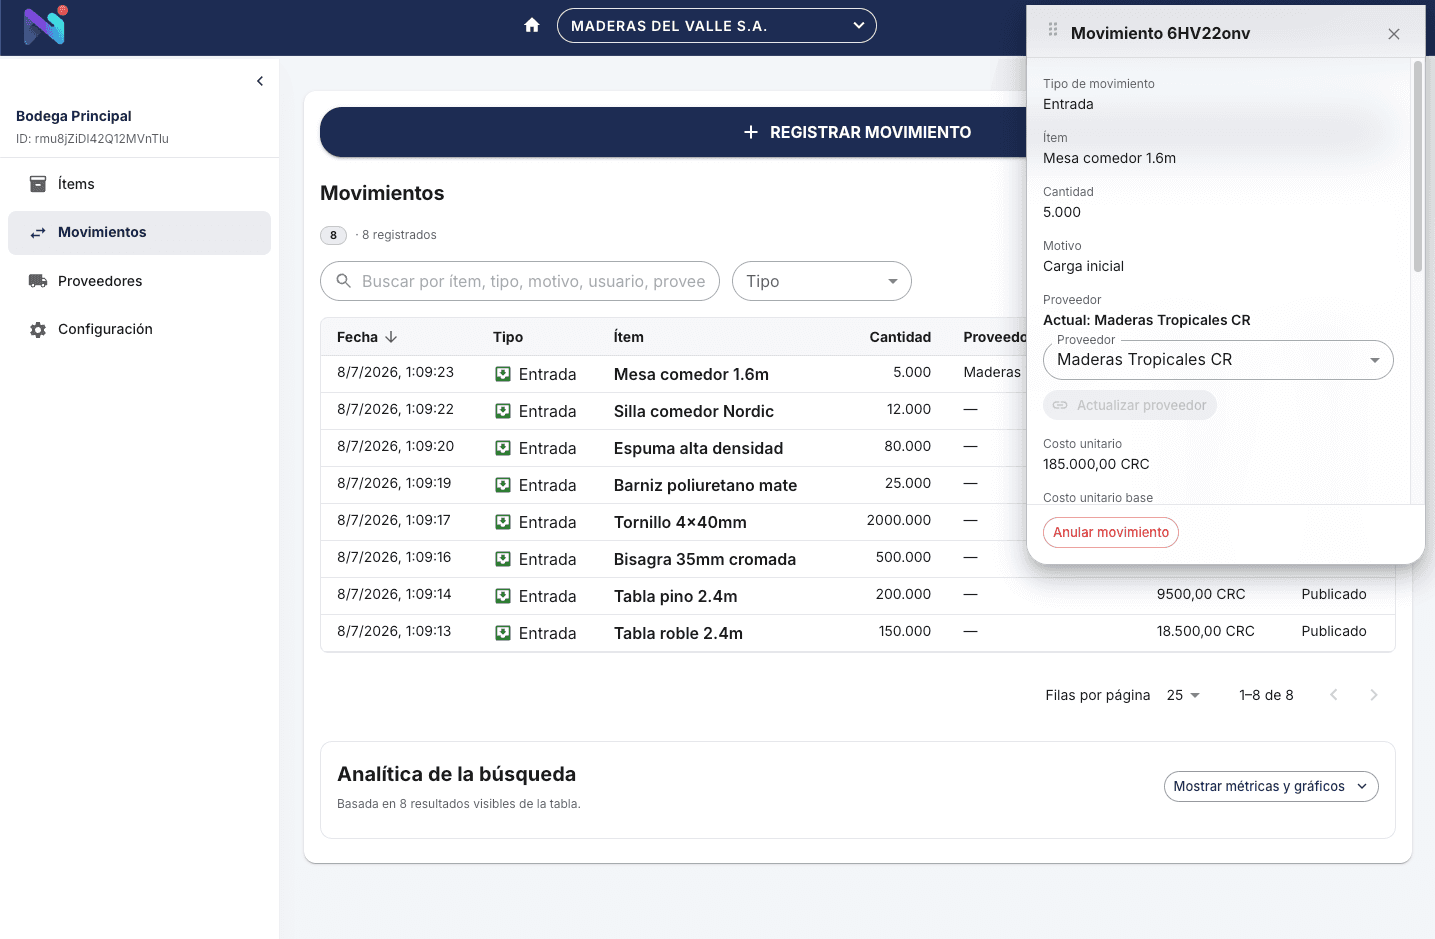Select the Tabla roble 2.4m item
This screenshot has height=939, width=1435.
(x=678, y=633)
